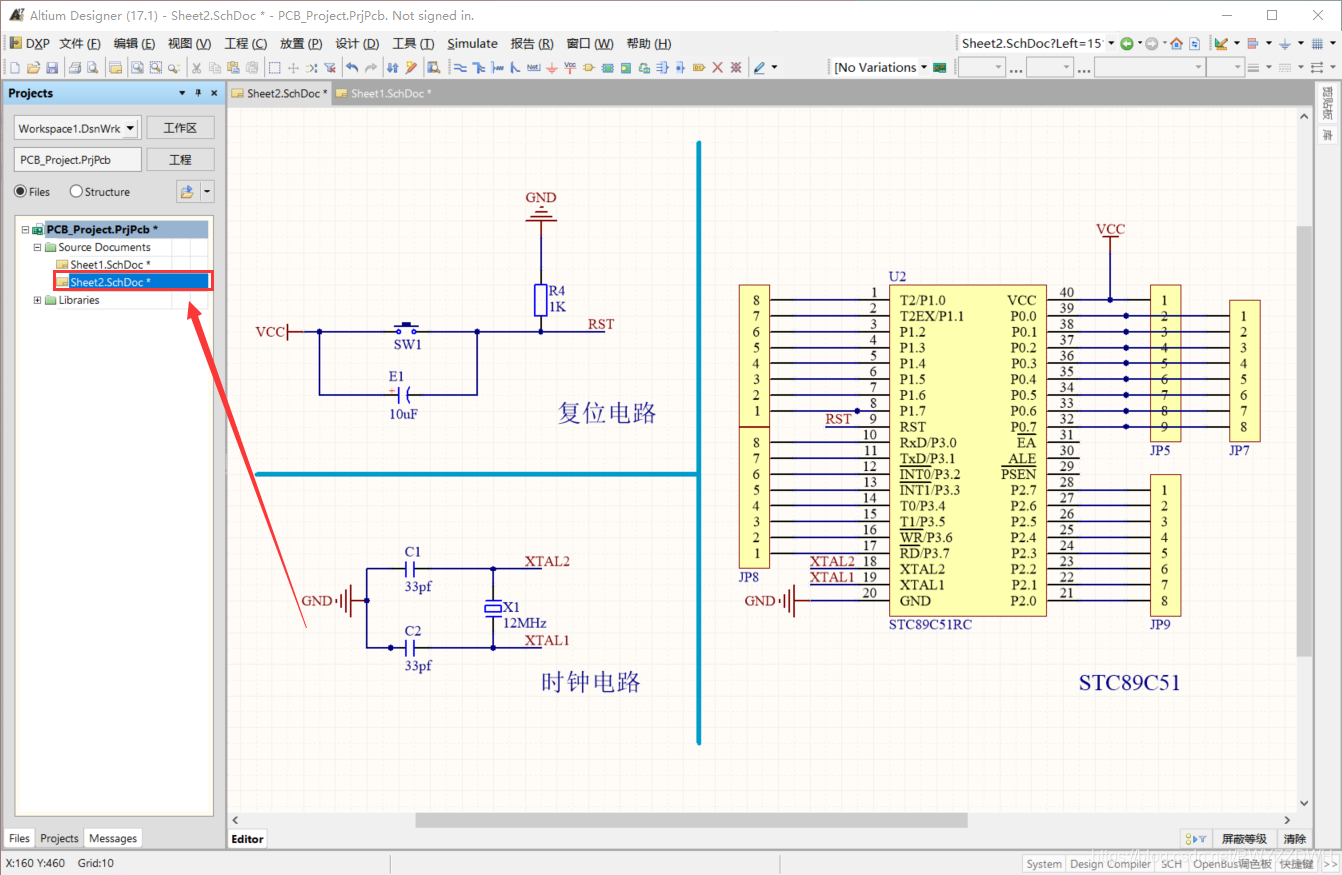Click the Clear Filter funnel icon
Screen dimensions: 1342x875
point(329,67)
